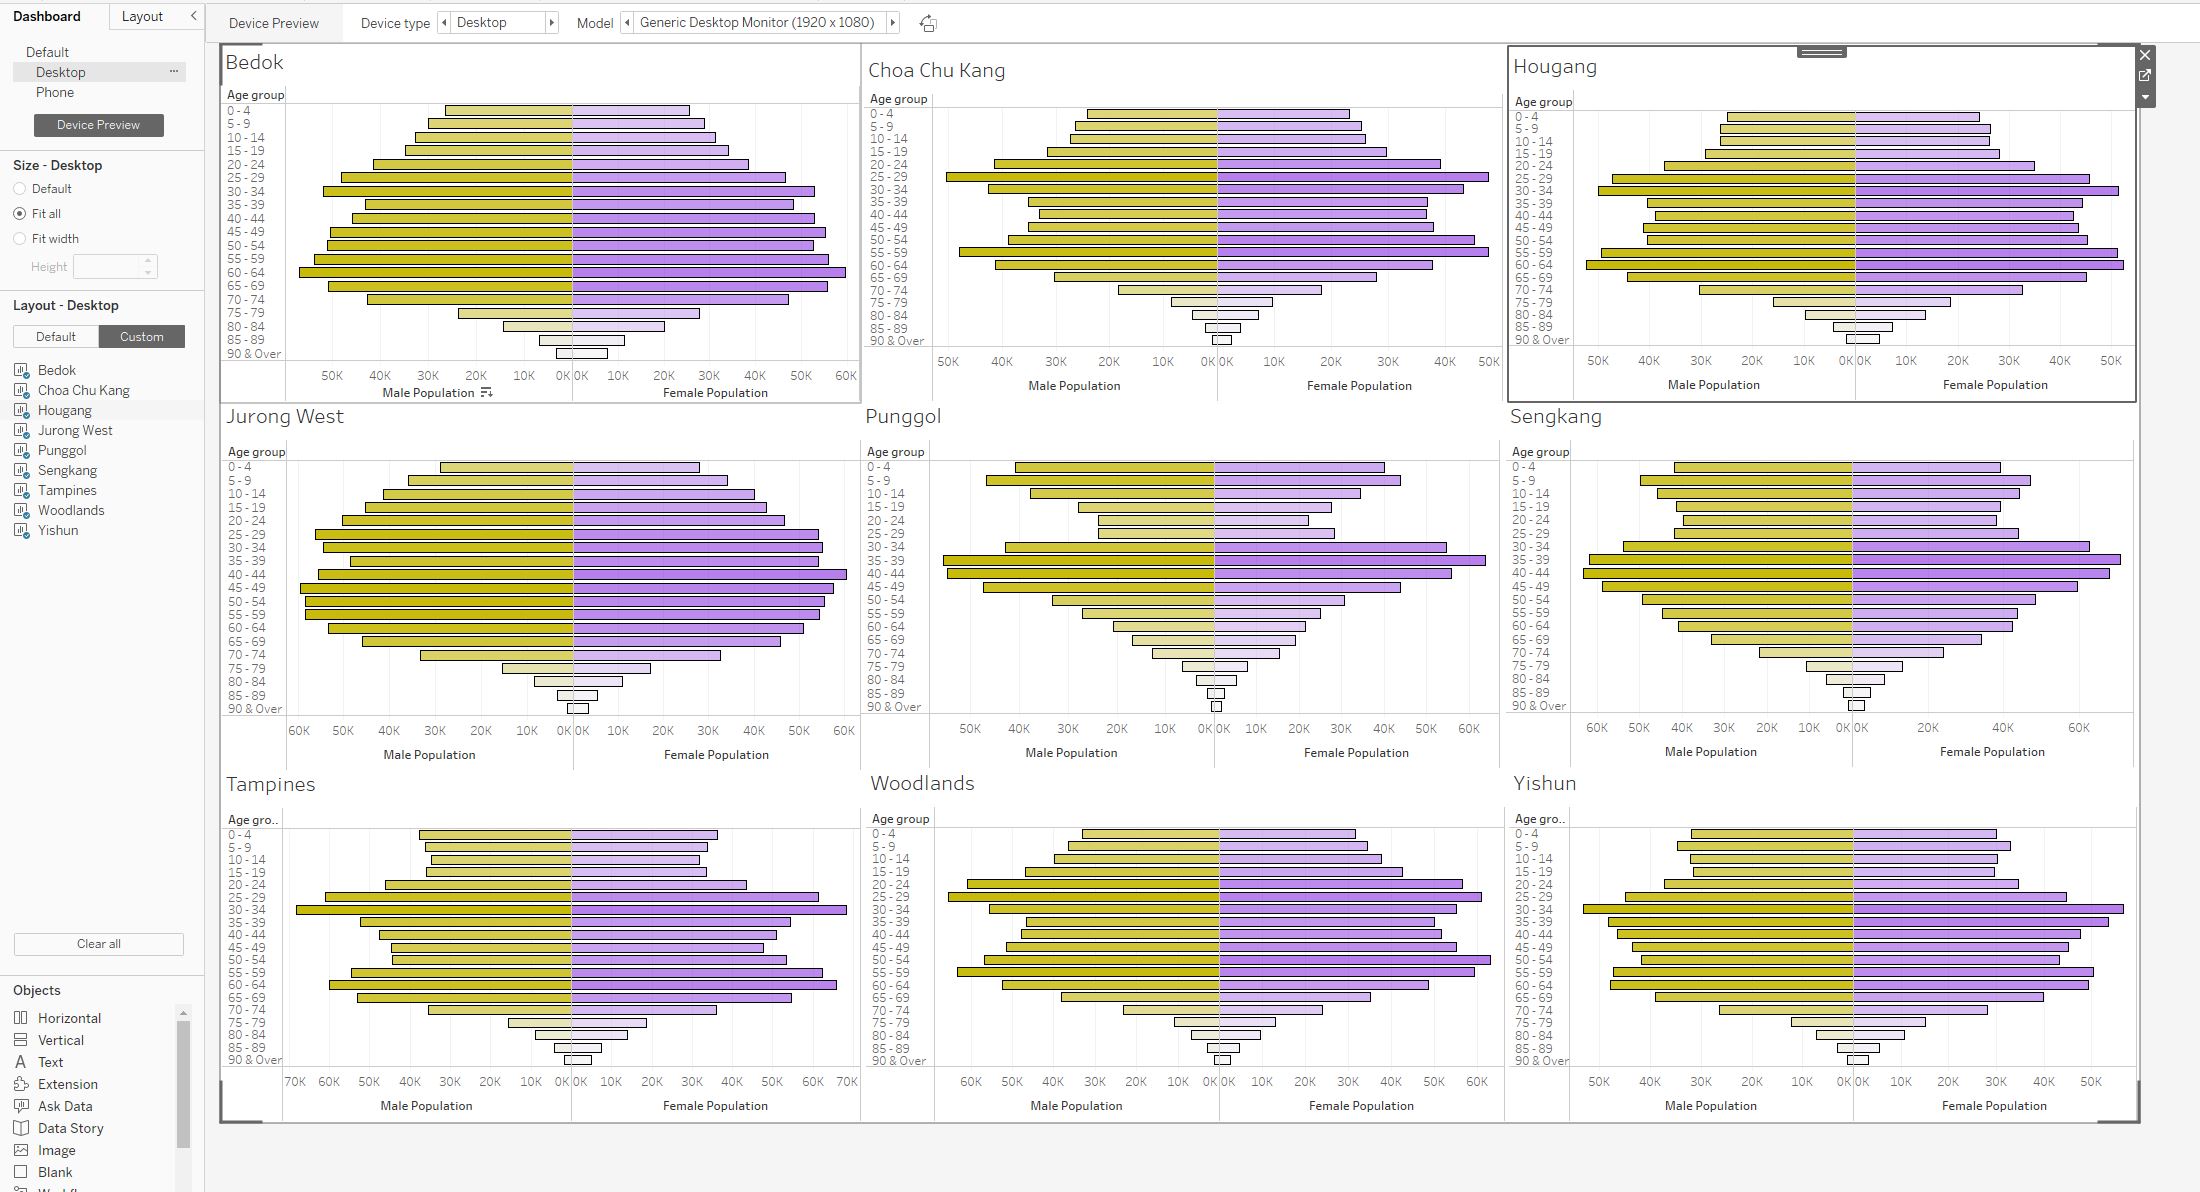Click previous arrow on Model selector

627,23
